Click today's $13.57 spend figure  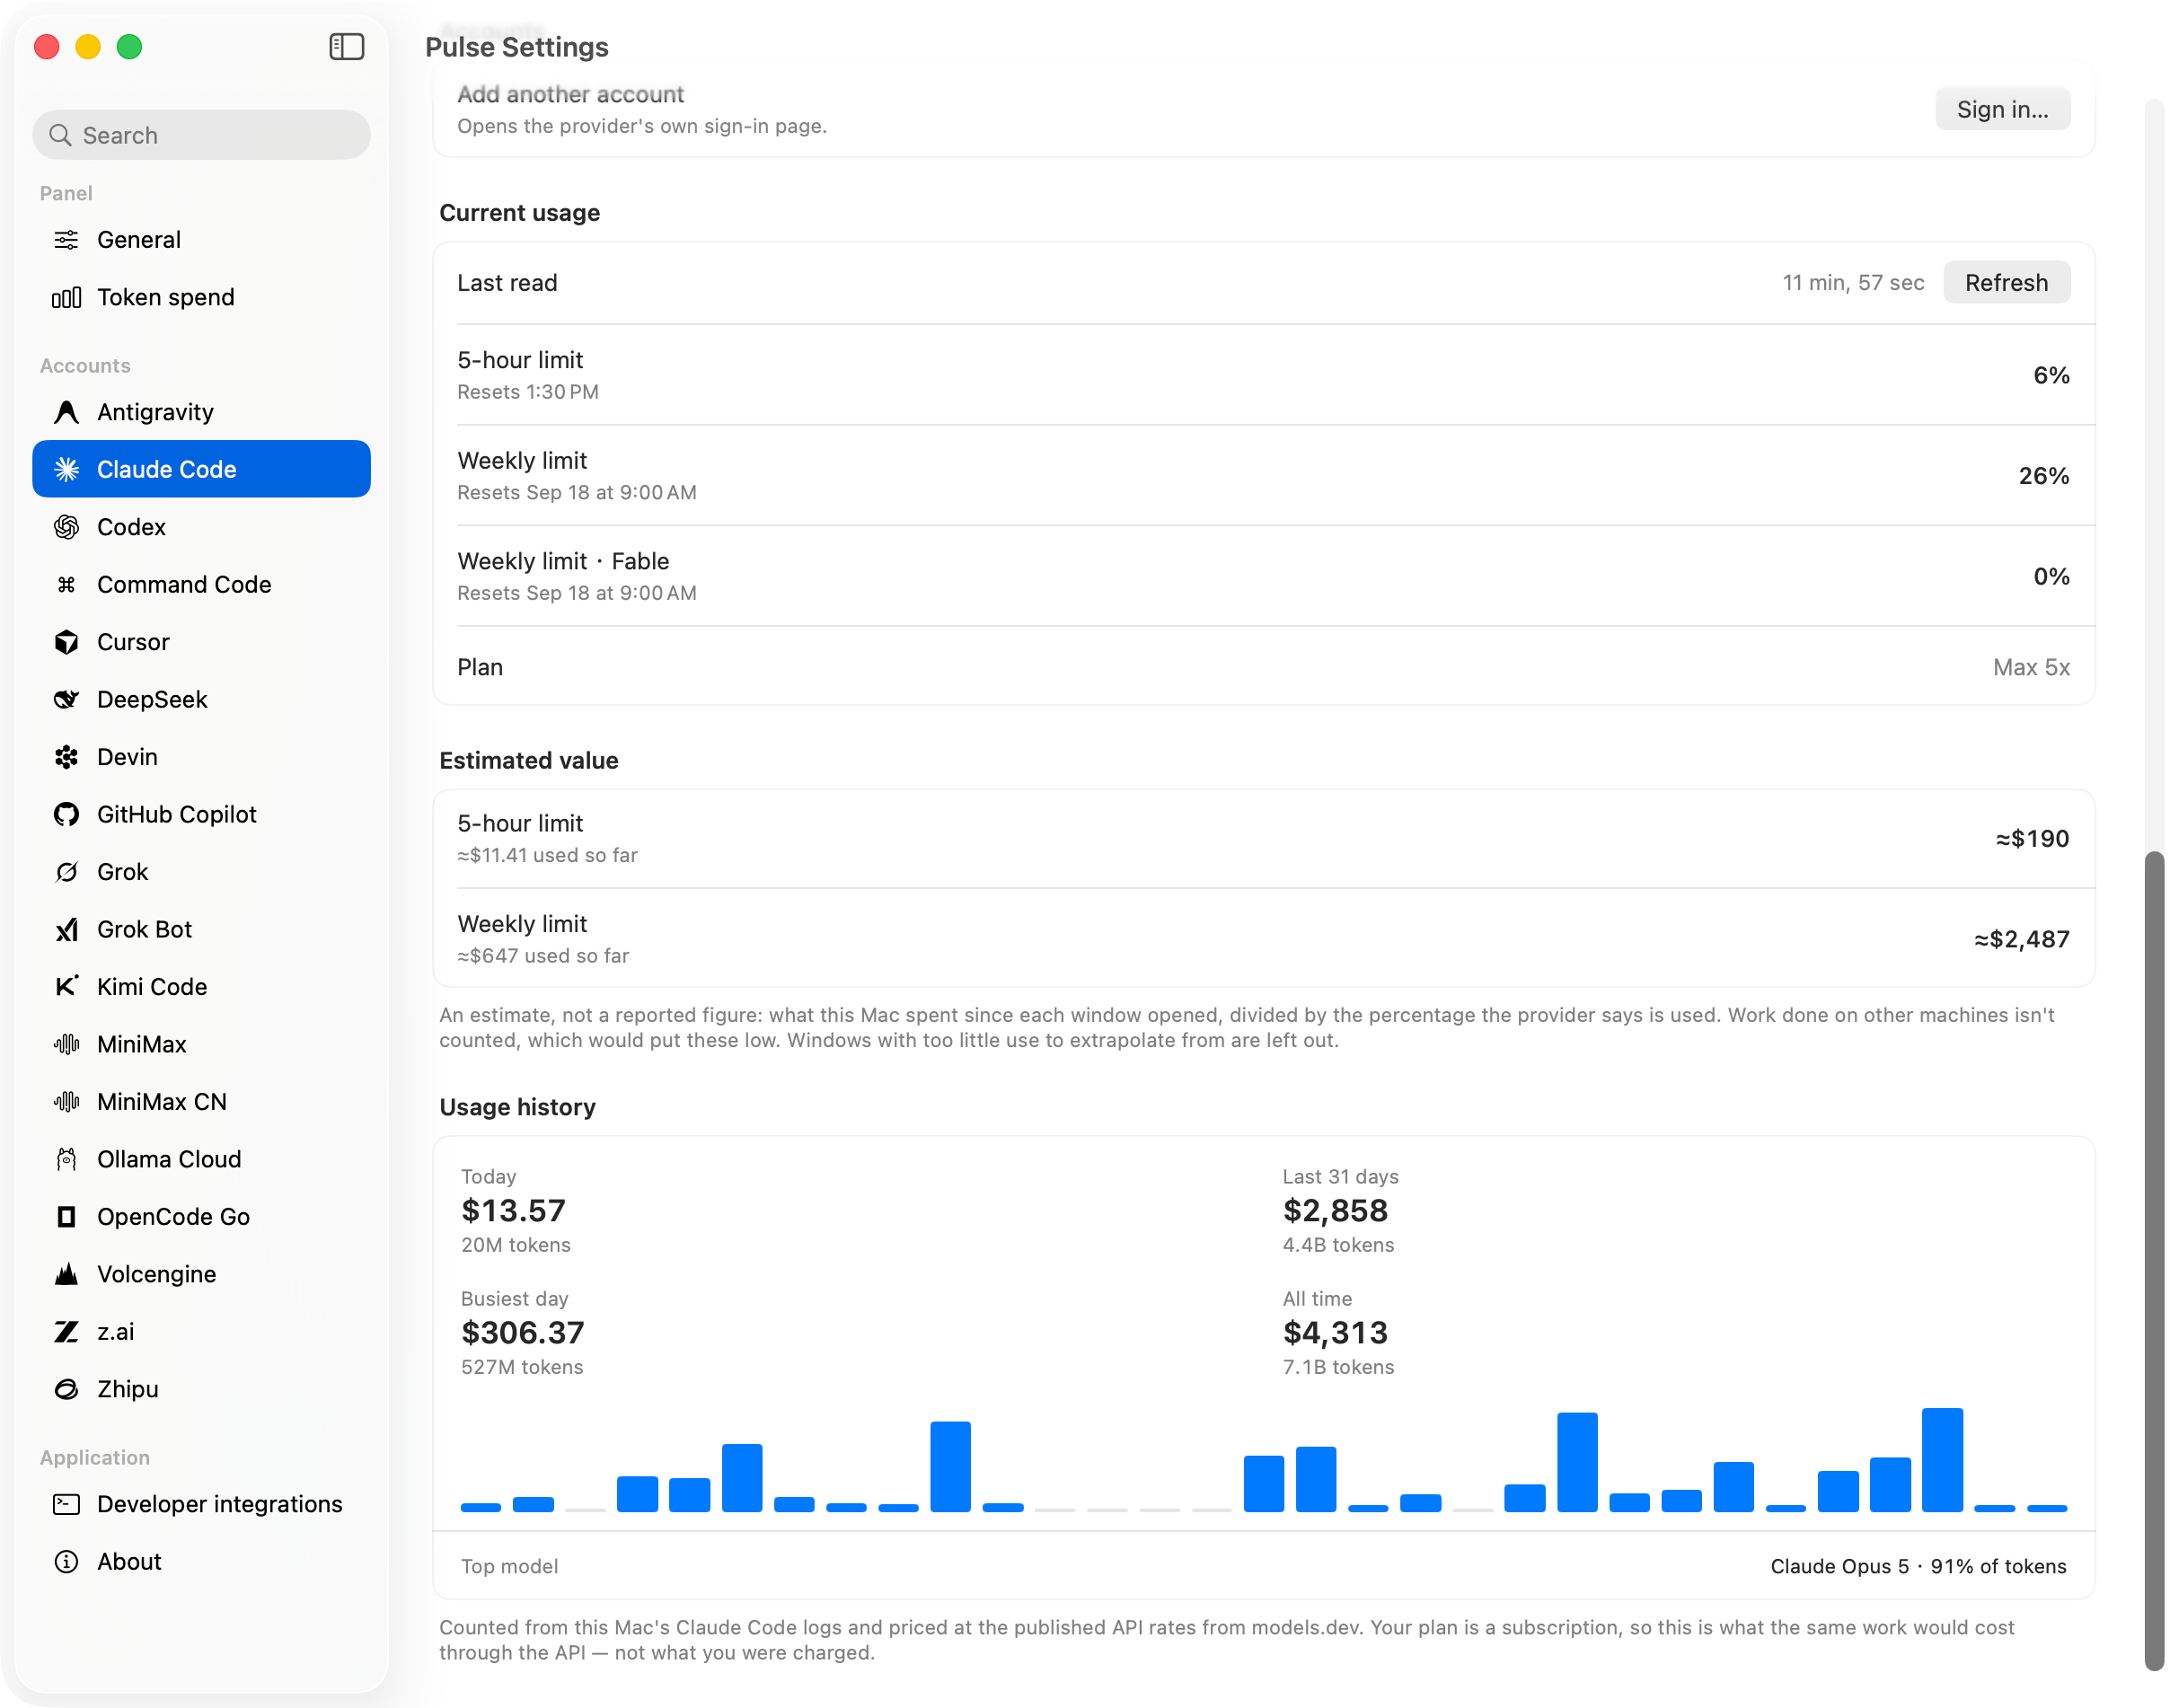[x=513, y=1211]
